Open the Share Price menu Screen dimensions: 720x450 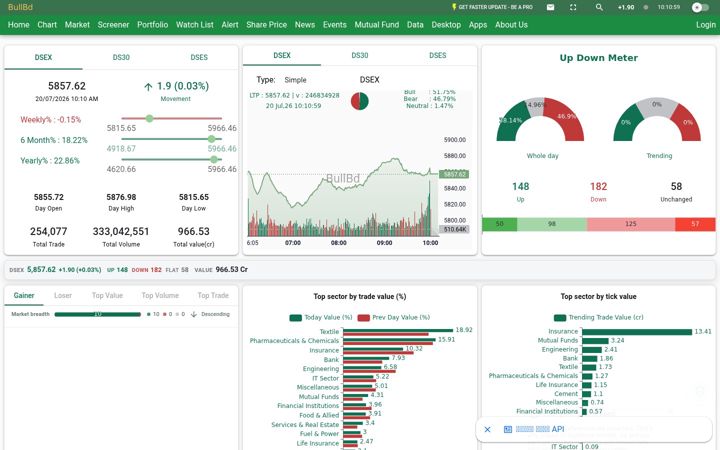[266, 25]
